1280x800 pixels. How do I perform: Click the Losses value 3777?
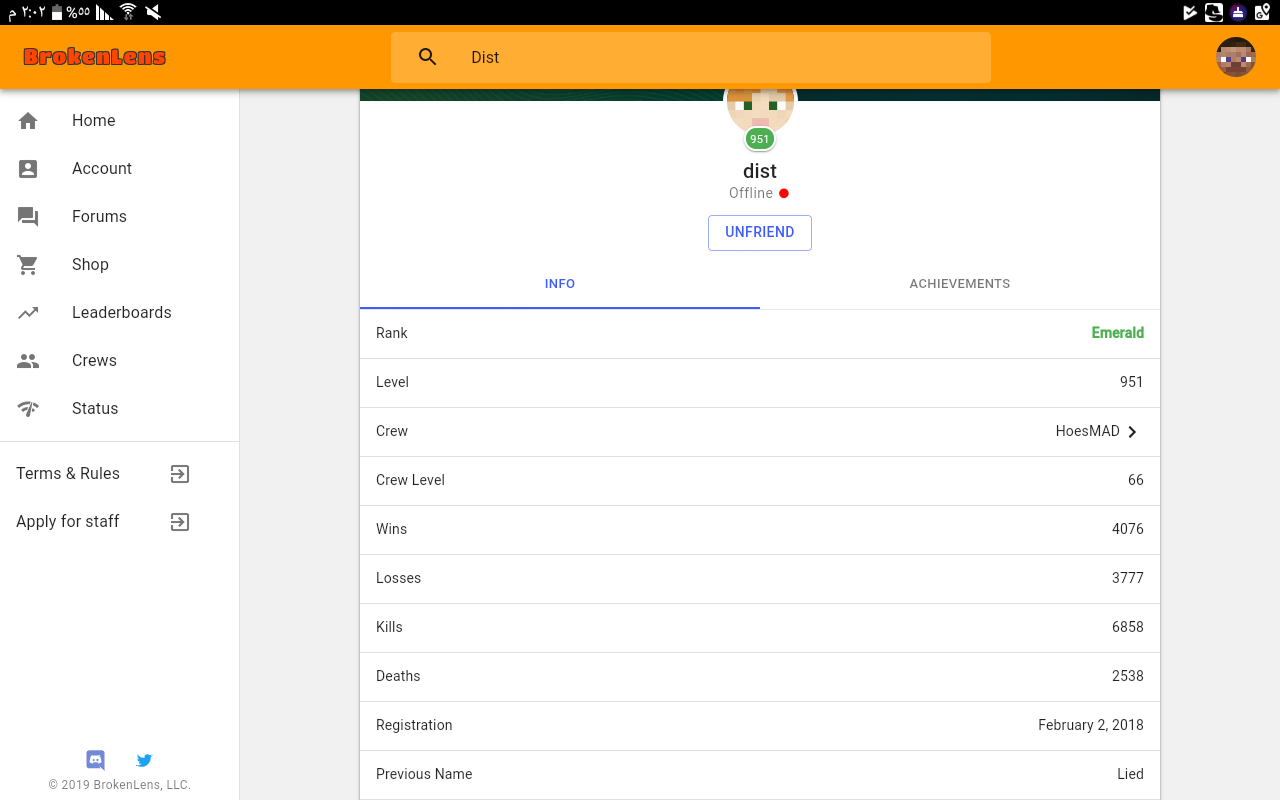point(1128,578)
